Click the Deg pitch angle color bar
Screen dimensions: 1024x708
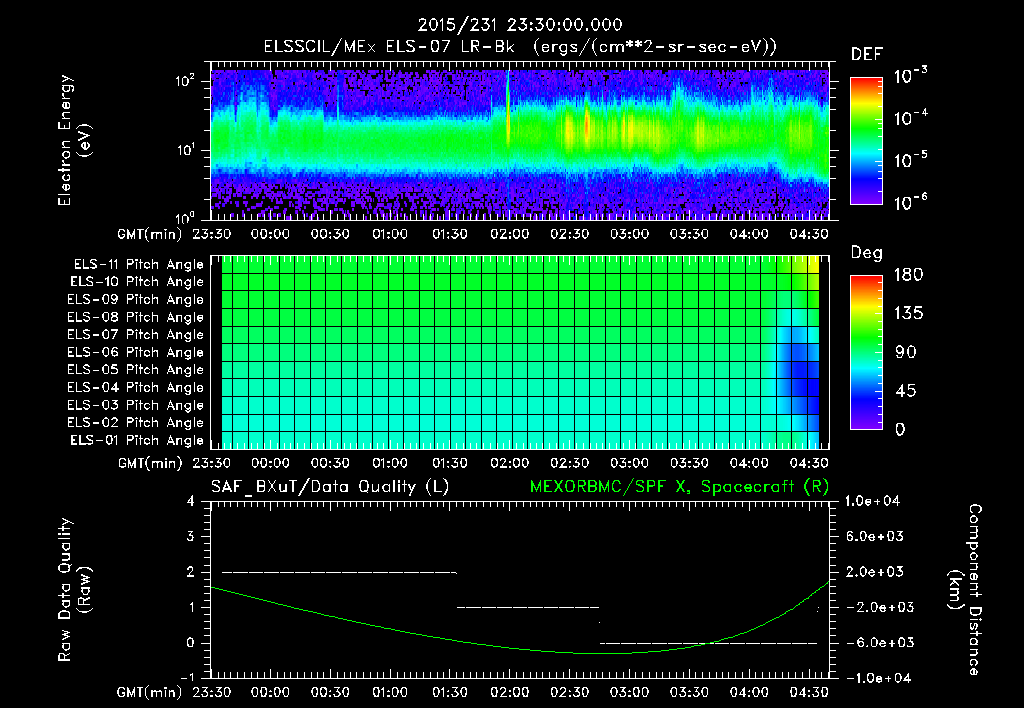coord(866,353)
